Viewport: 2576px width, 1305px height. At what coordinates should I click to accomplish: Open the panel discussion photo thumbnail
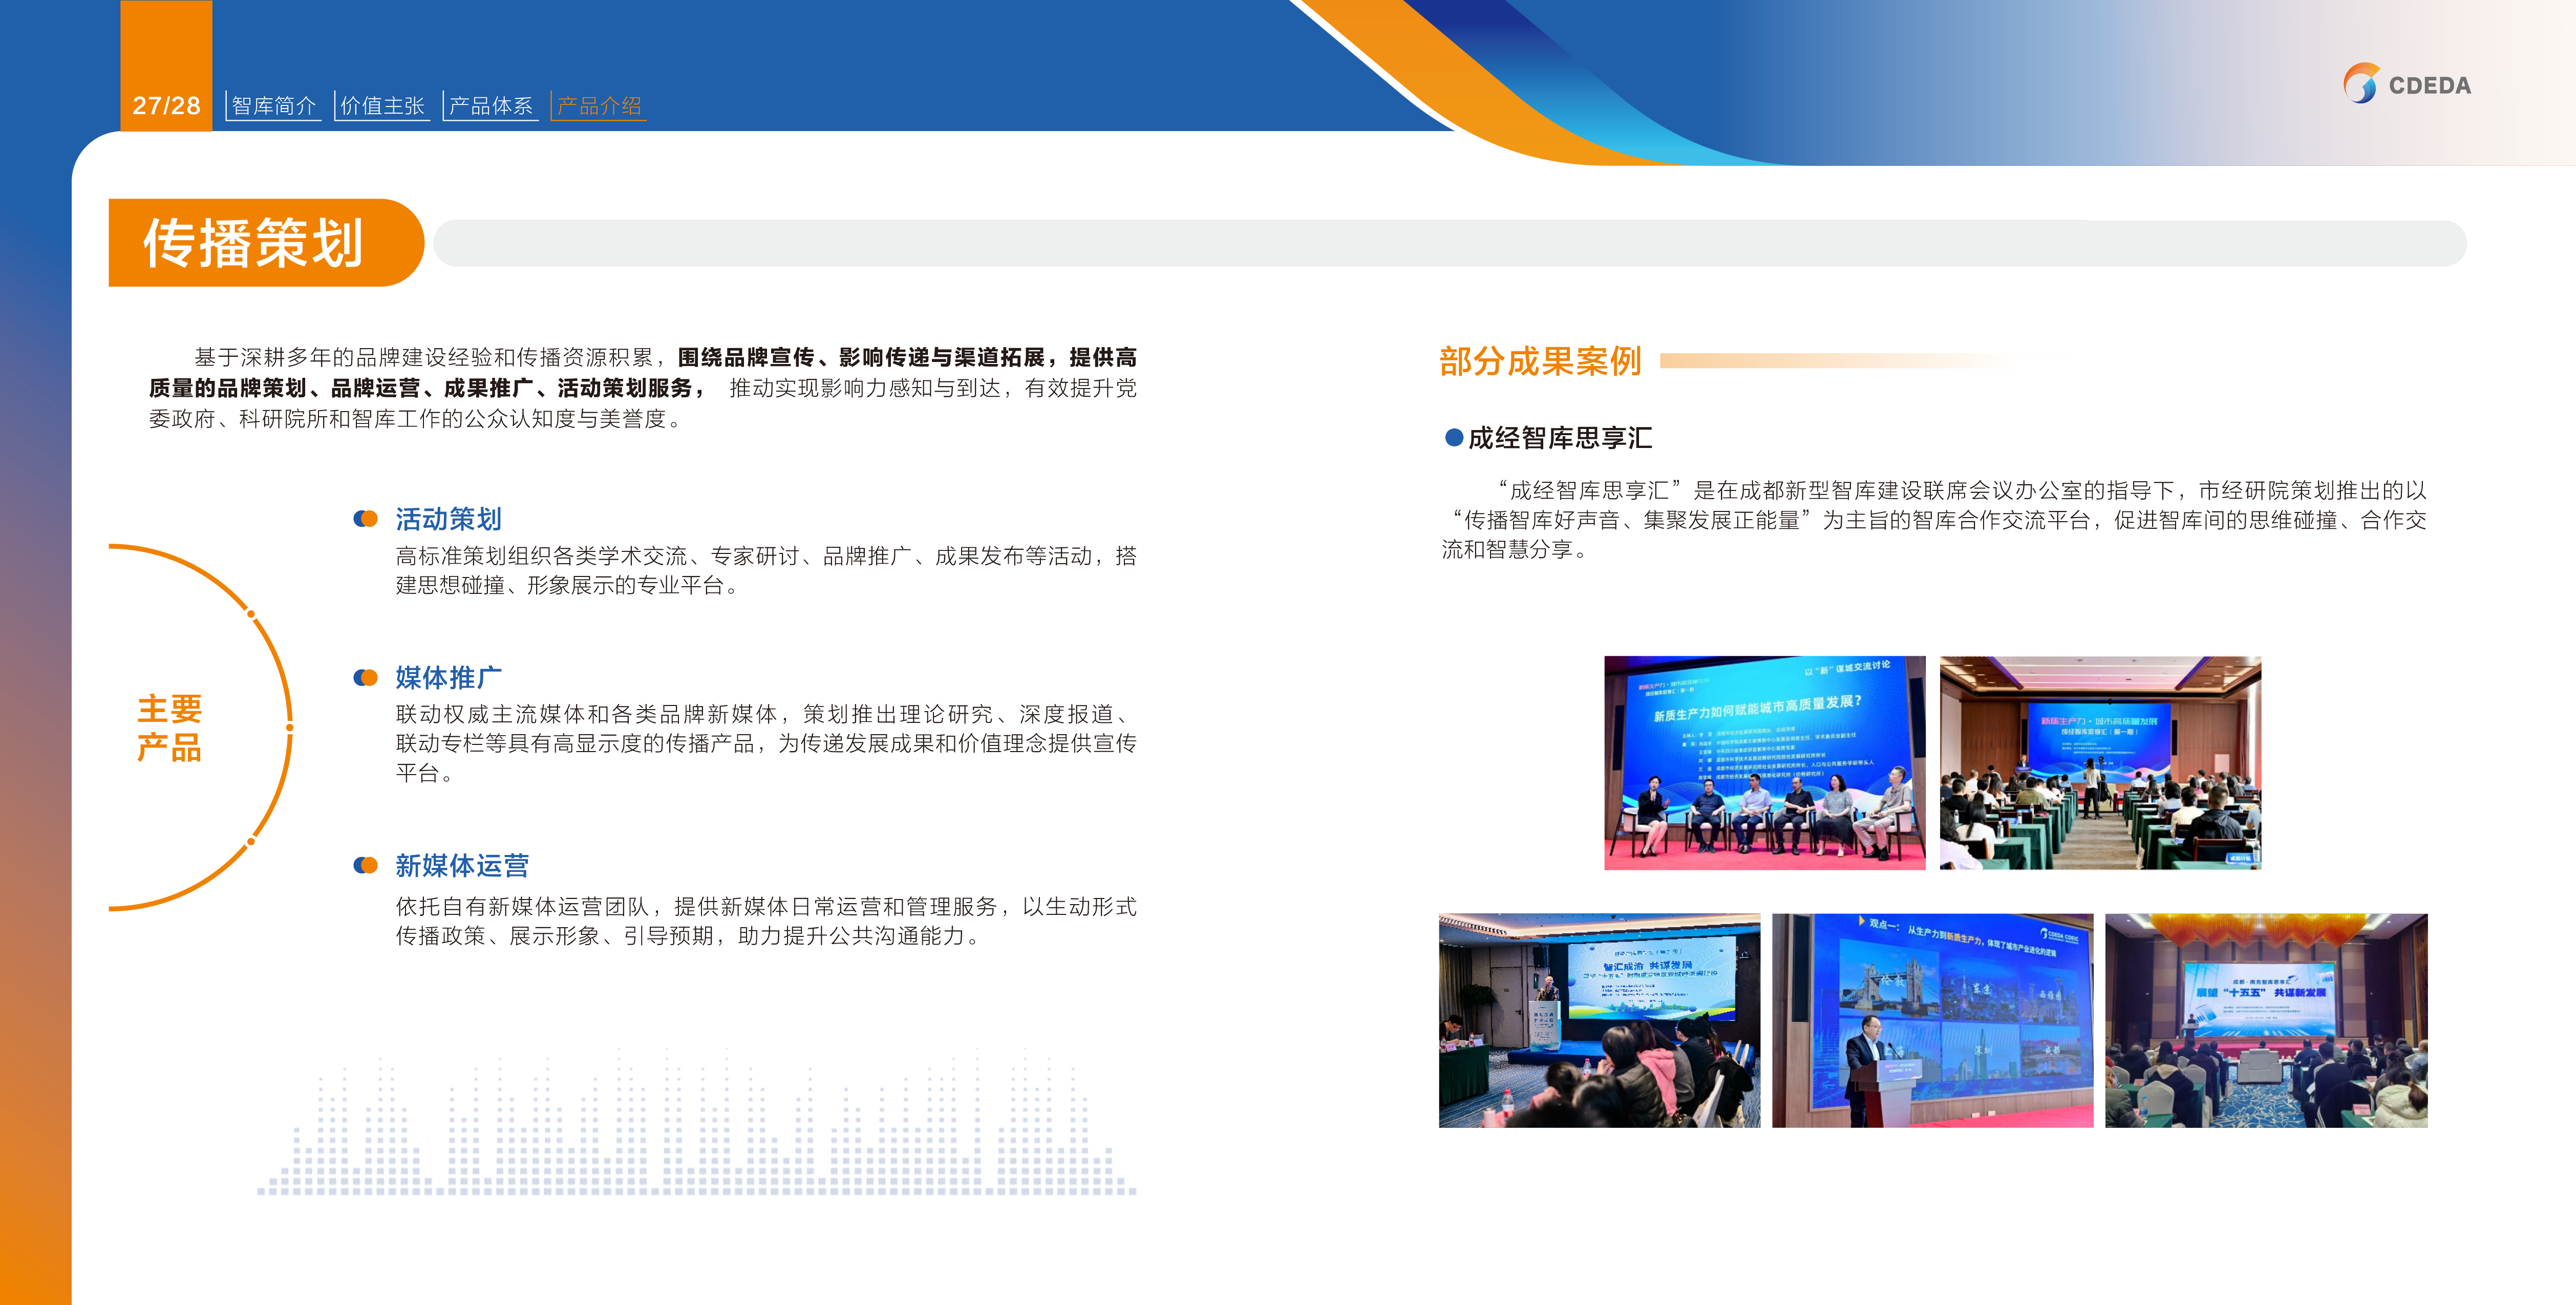click(1765, 765)
